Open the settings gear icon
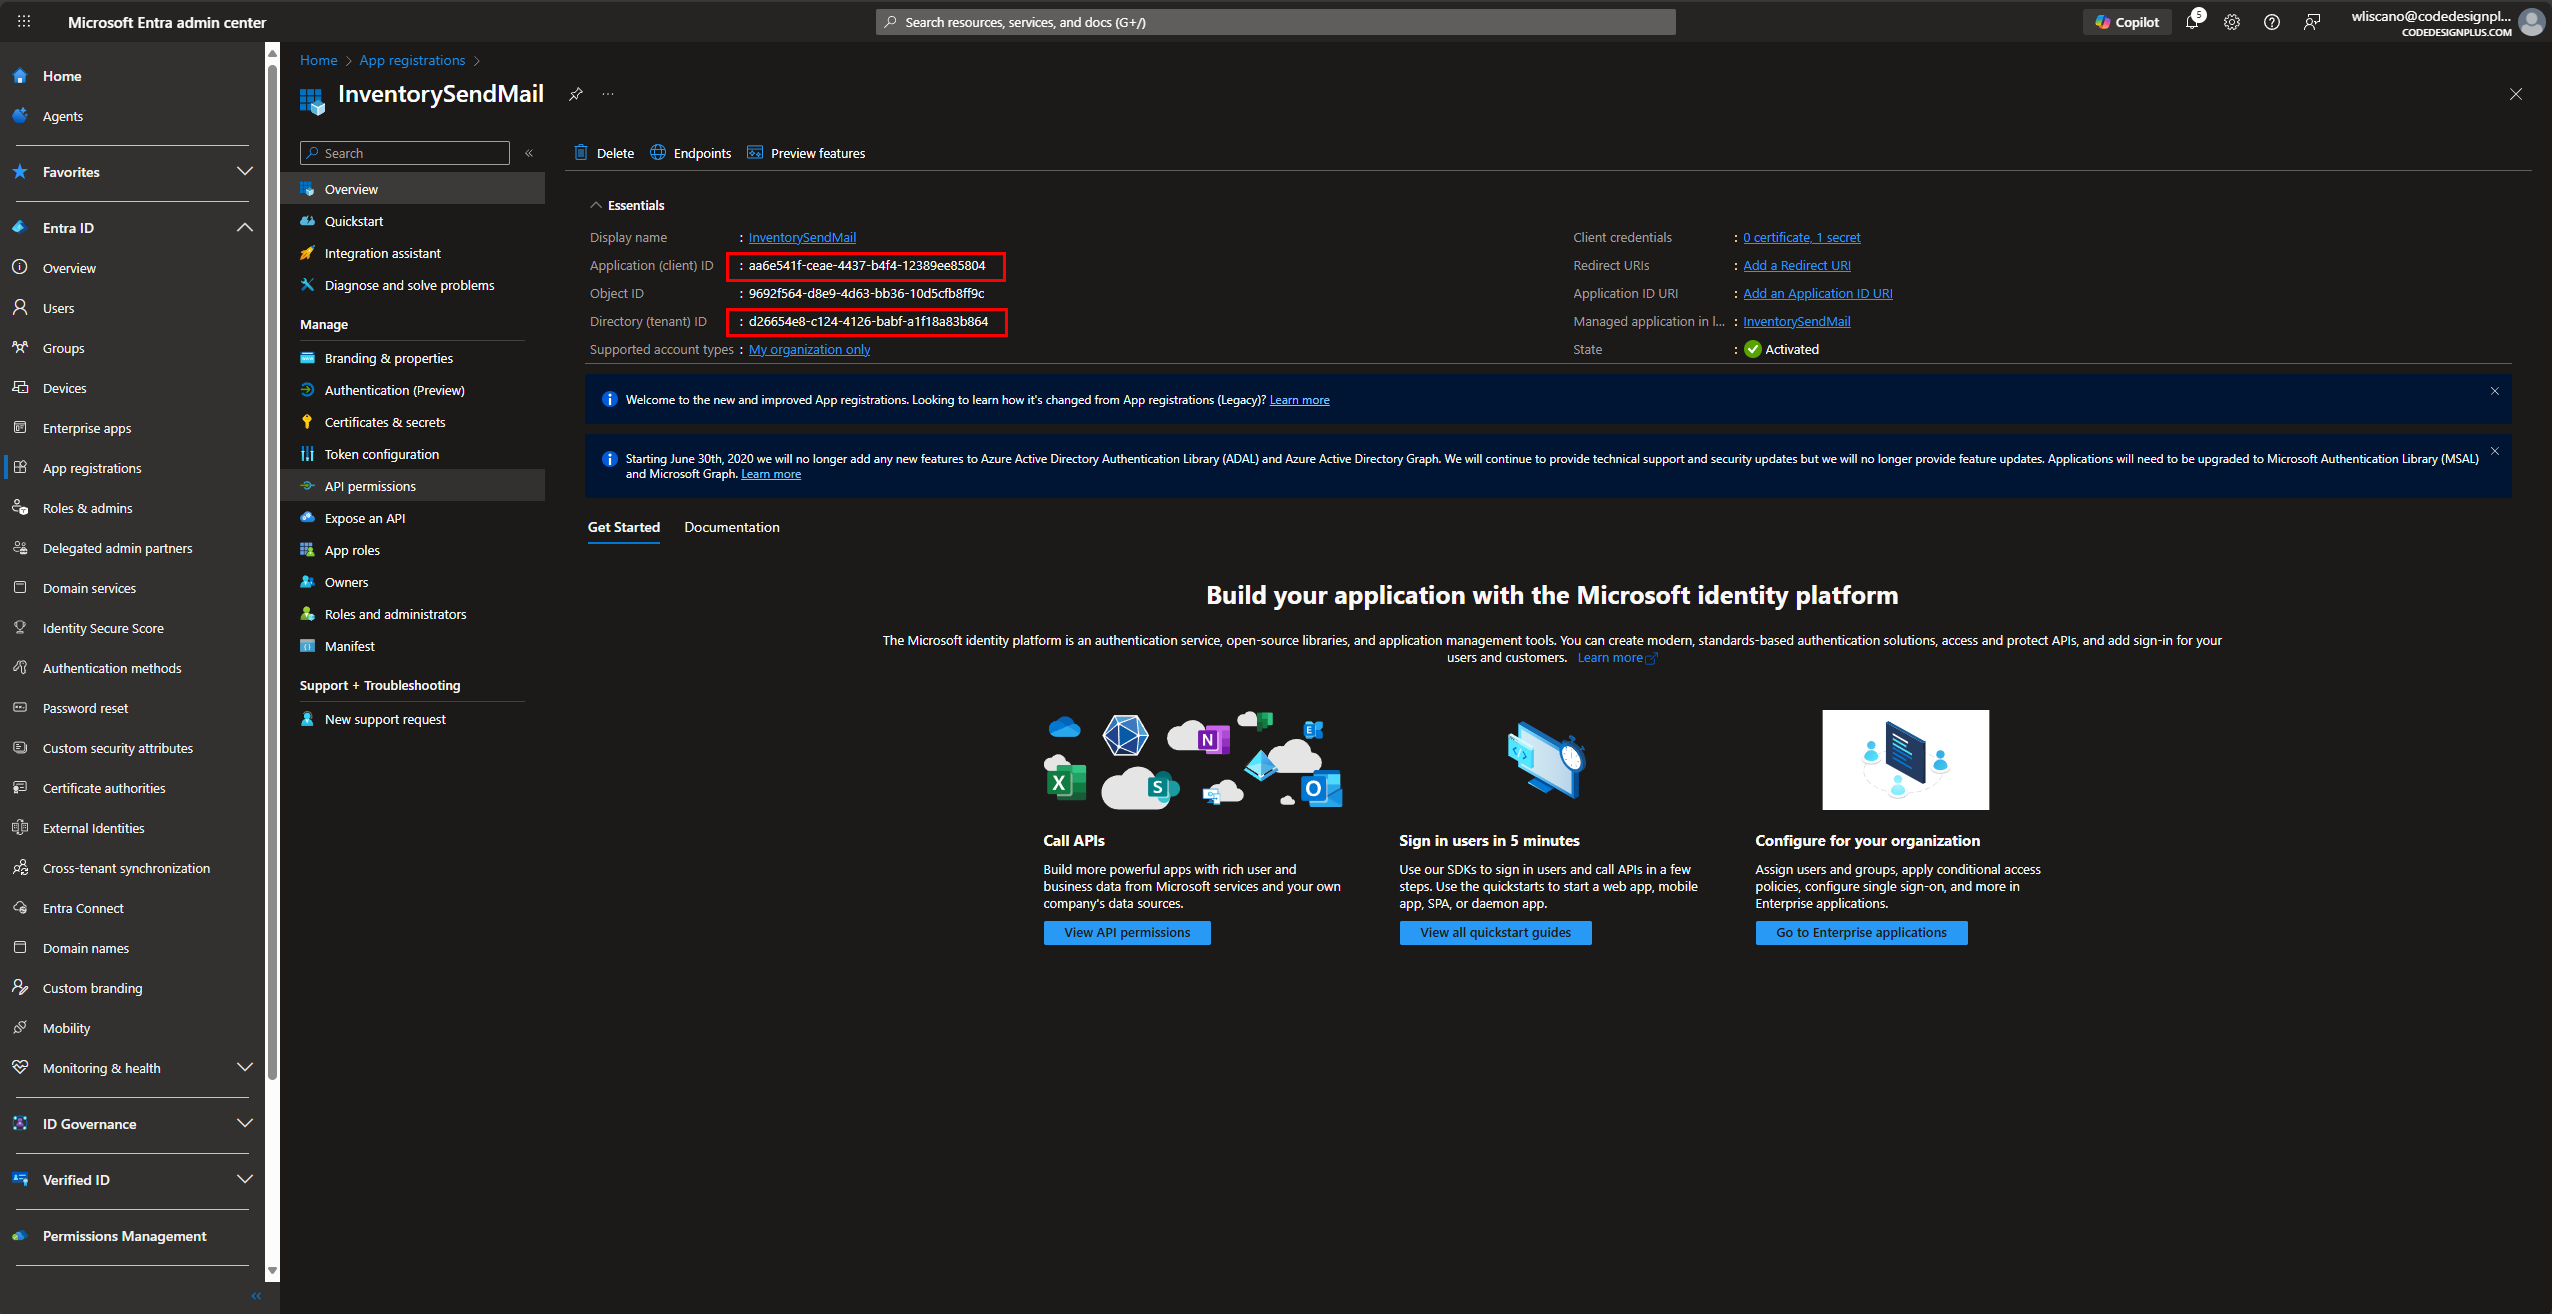This screenshot has height=1314, width=2552. click(2232, 21)
